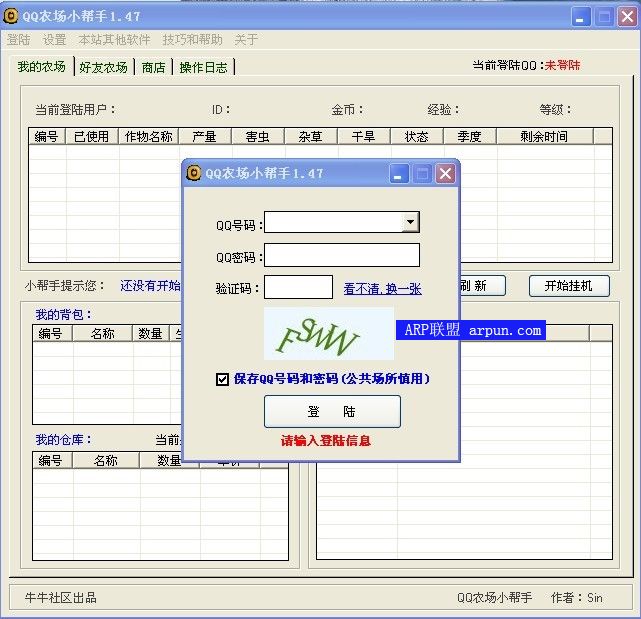Click the 季度 column header
This screenshot has width=641, height=619.
click(470, 136)
